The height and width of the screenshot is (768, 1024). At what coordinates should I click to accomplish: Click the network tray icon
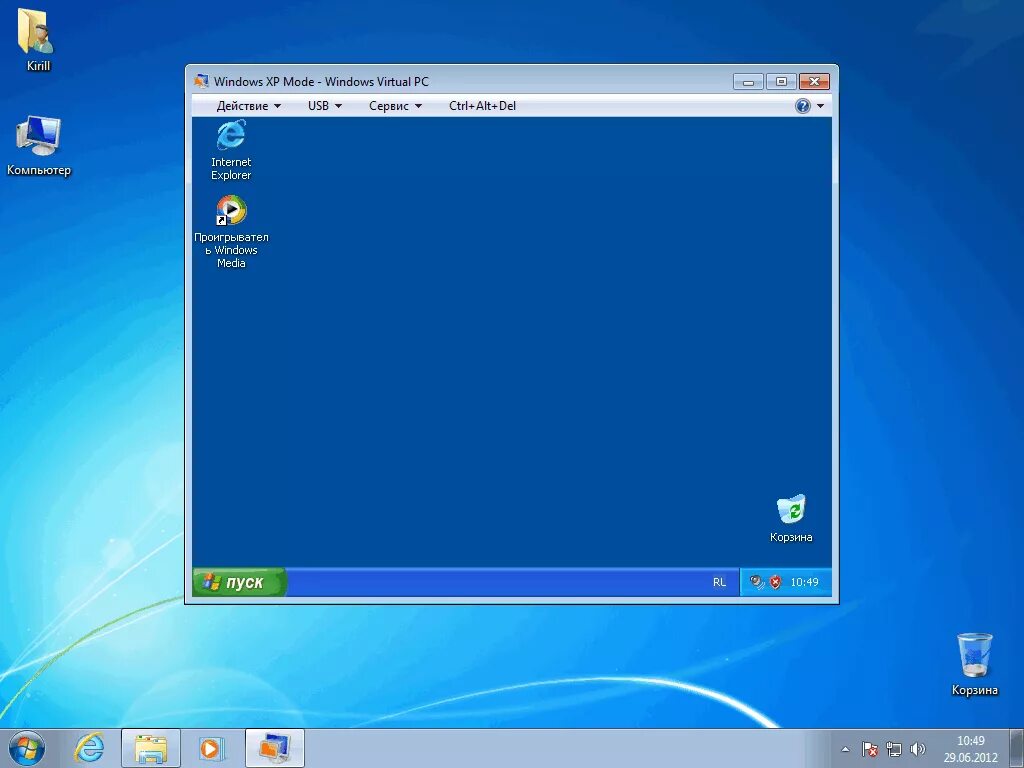point(893,749)
